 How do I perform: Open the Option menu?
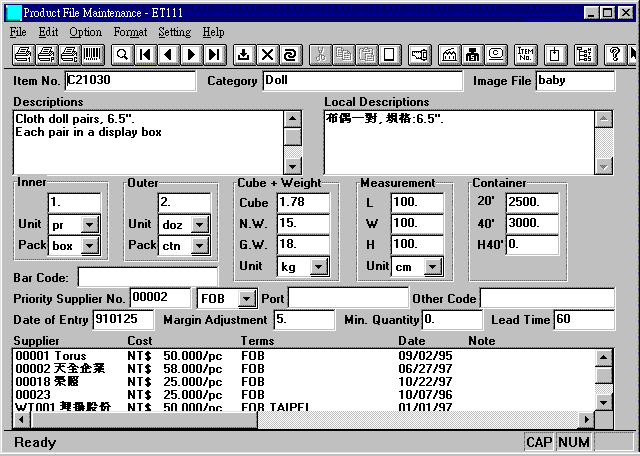85,32
